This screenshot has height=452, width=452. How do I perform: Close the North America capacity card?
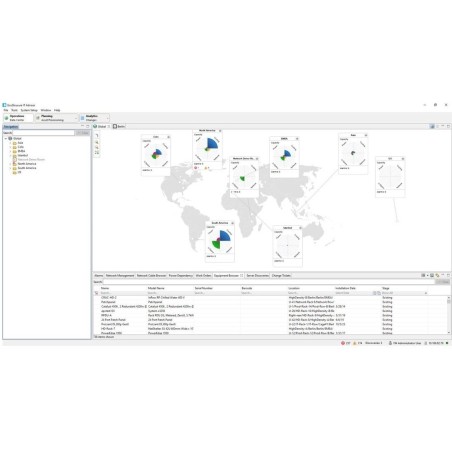(x=220, y=131)
